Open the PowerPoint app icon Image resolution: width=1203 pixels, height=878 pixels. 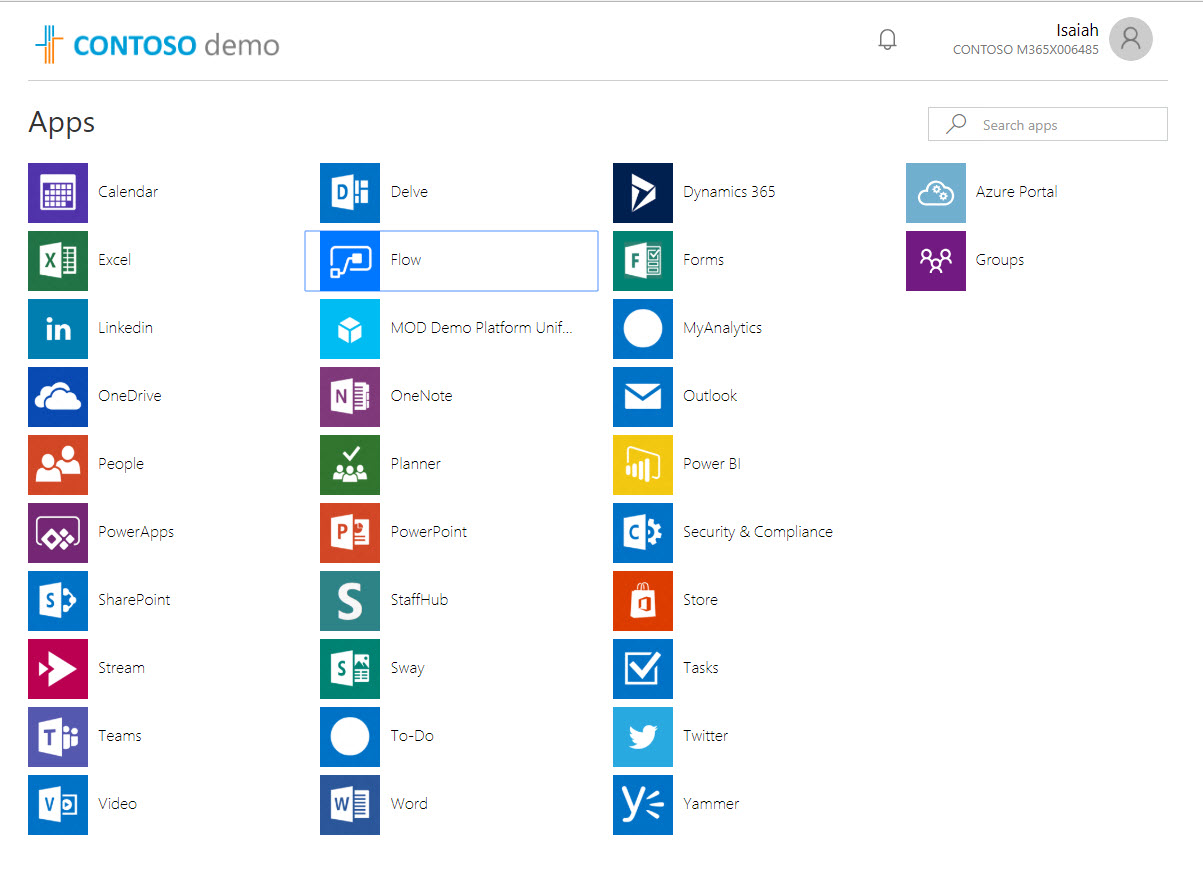[350, 533]
